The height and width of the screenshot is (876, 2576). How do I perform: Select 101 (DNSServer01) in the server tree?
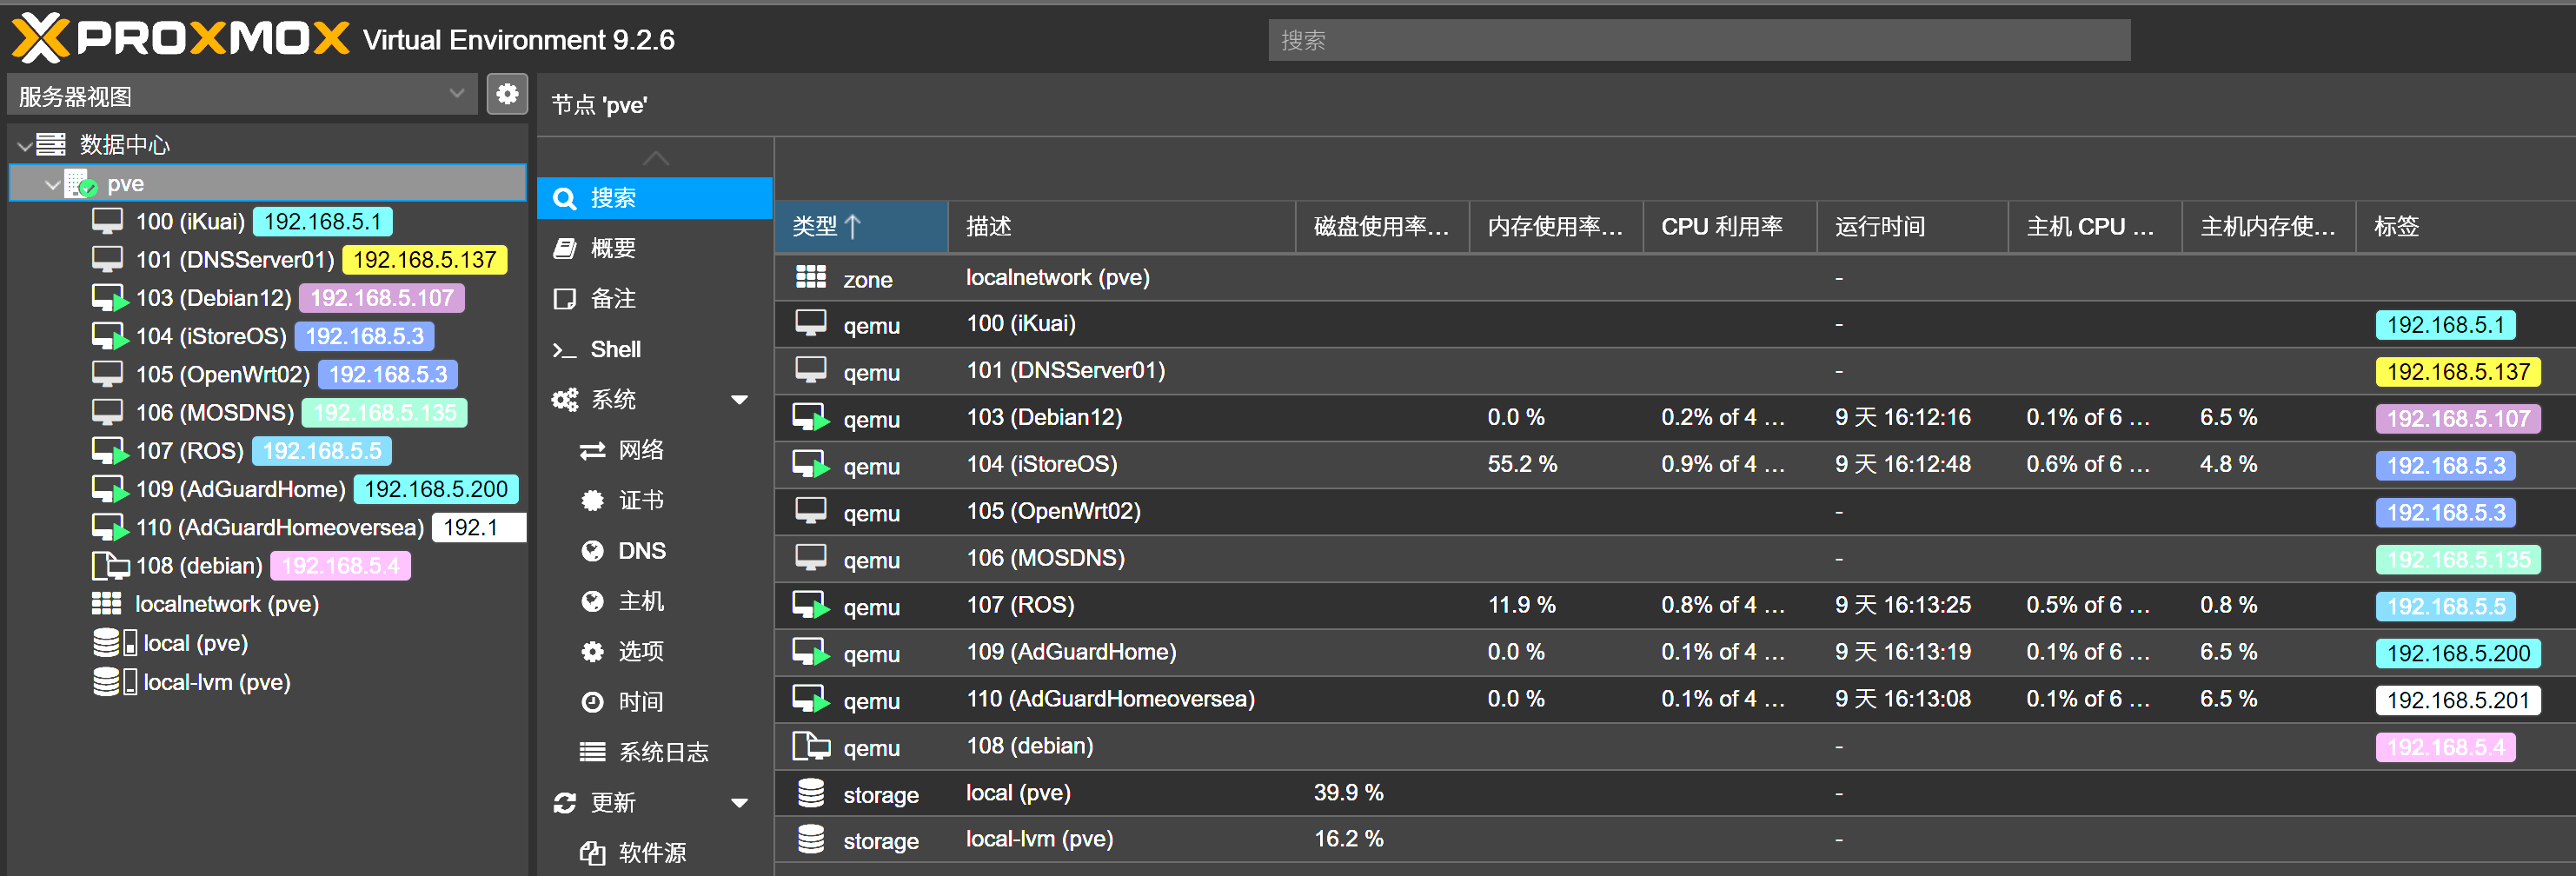pyautogui.click(x=235, y=260)
